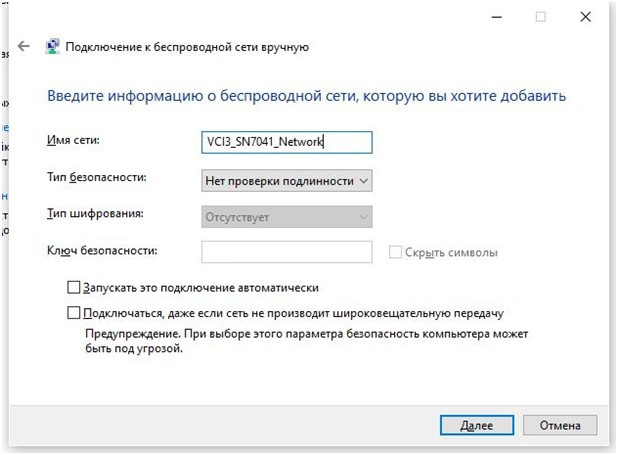Click the empty security key field

click(x=287, y=252)
